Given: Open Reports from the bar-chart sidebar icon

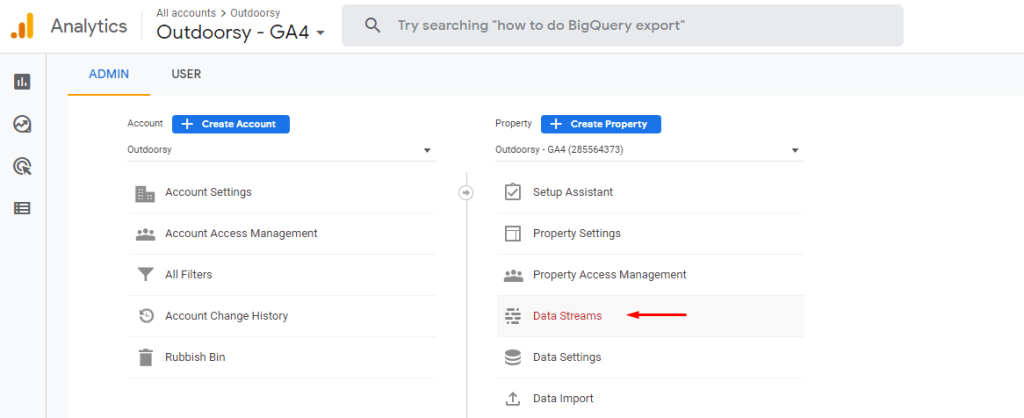Looking at the screenshot, I should pos(22,82).
